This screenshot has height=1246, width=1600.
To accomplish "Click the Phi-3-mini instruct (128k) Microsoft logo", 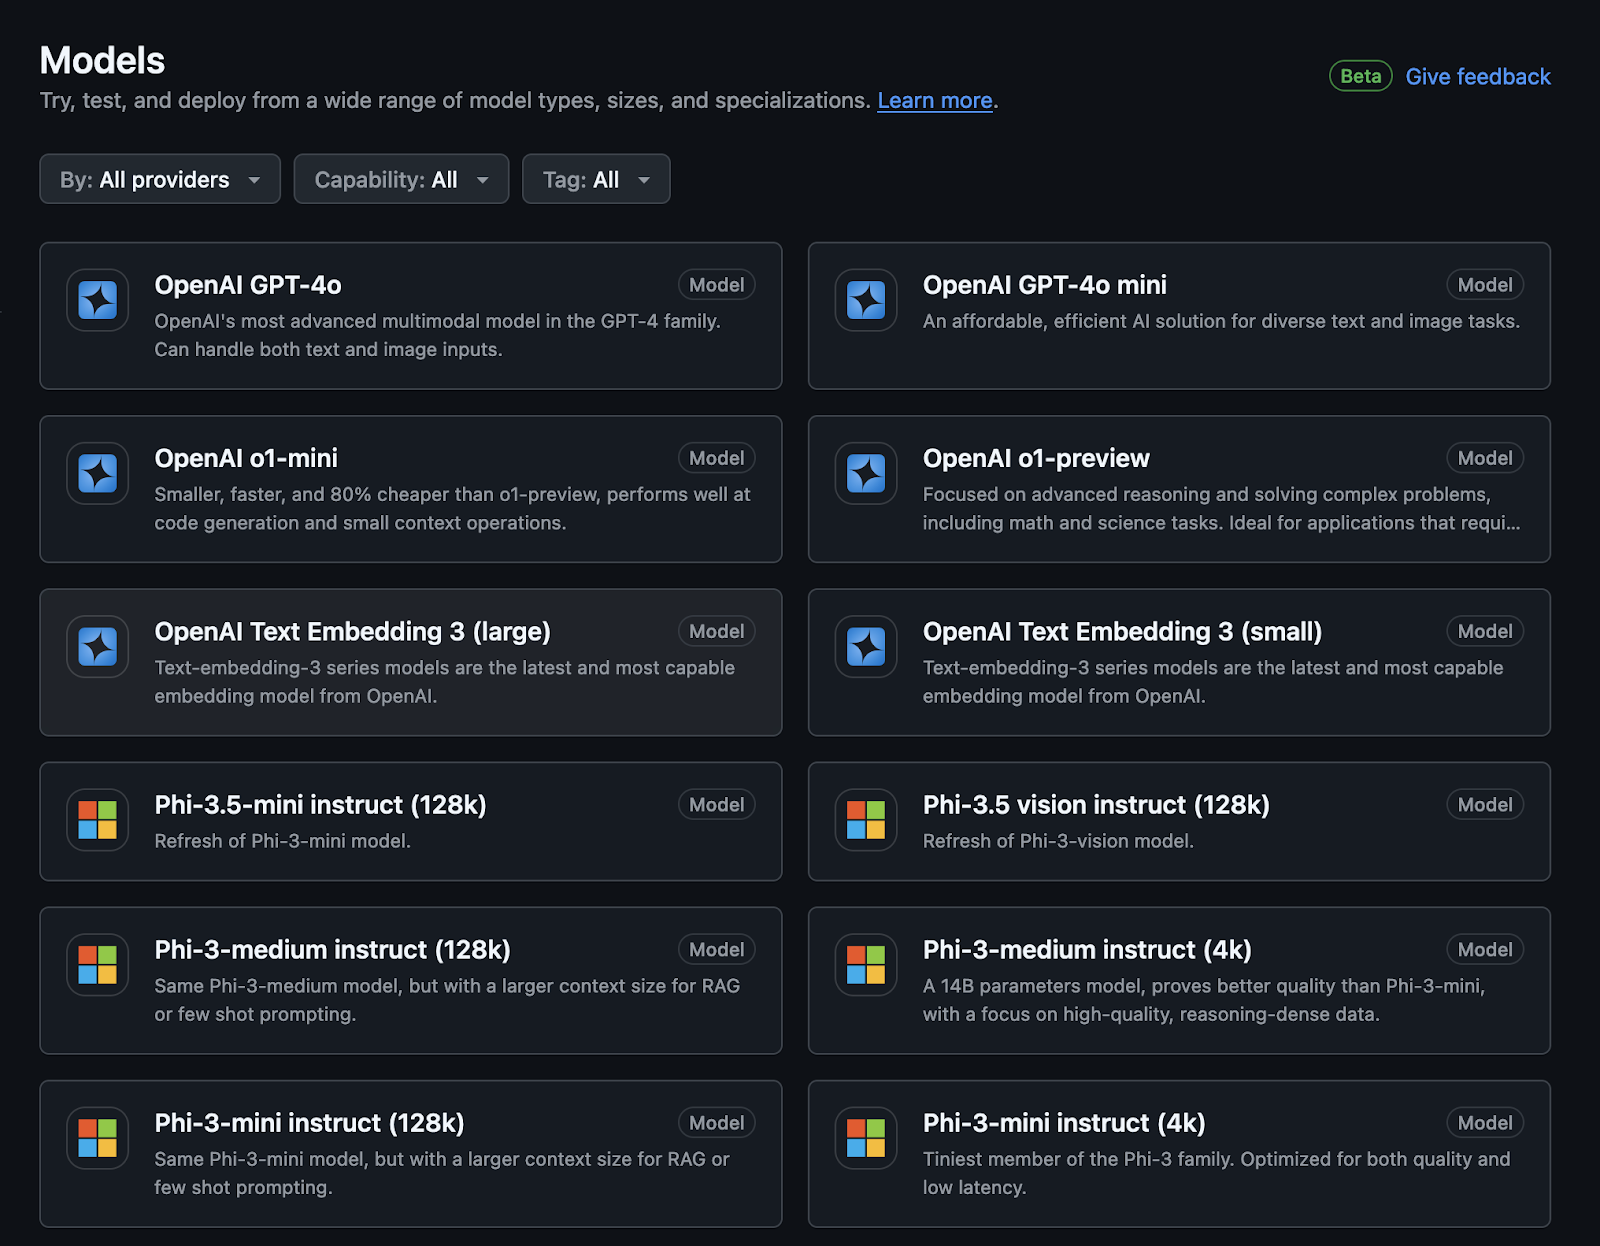I will point(98,1138).
